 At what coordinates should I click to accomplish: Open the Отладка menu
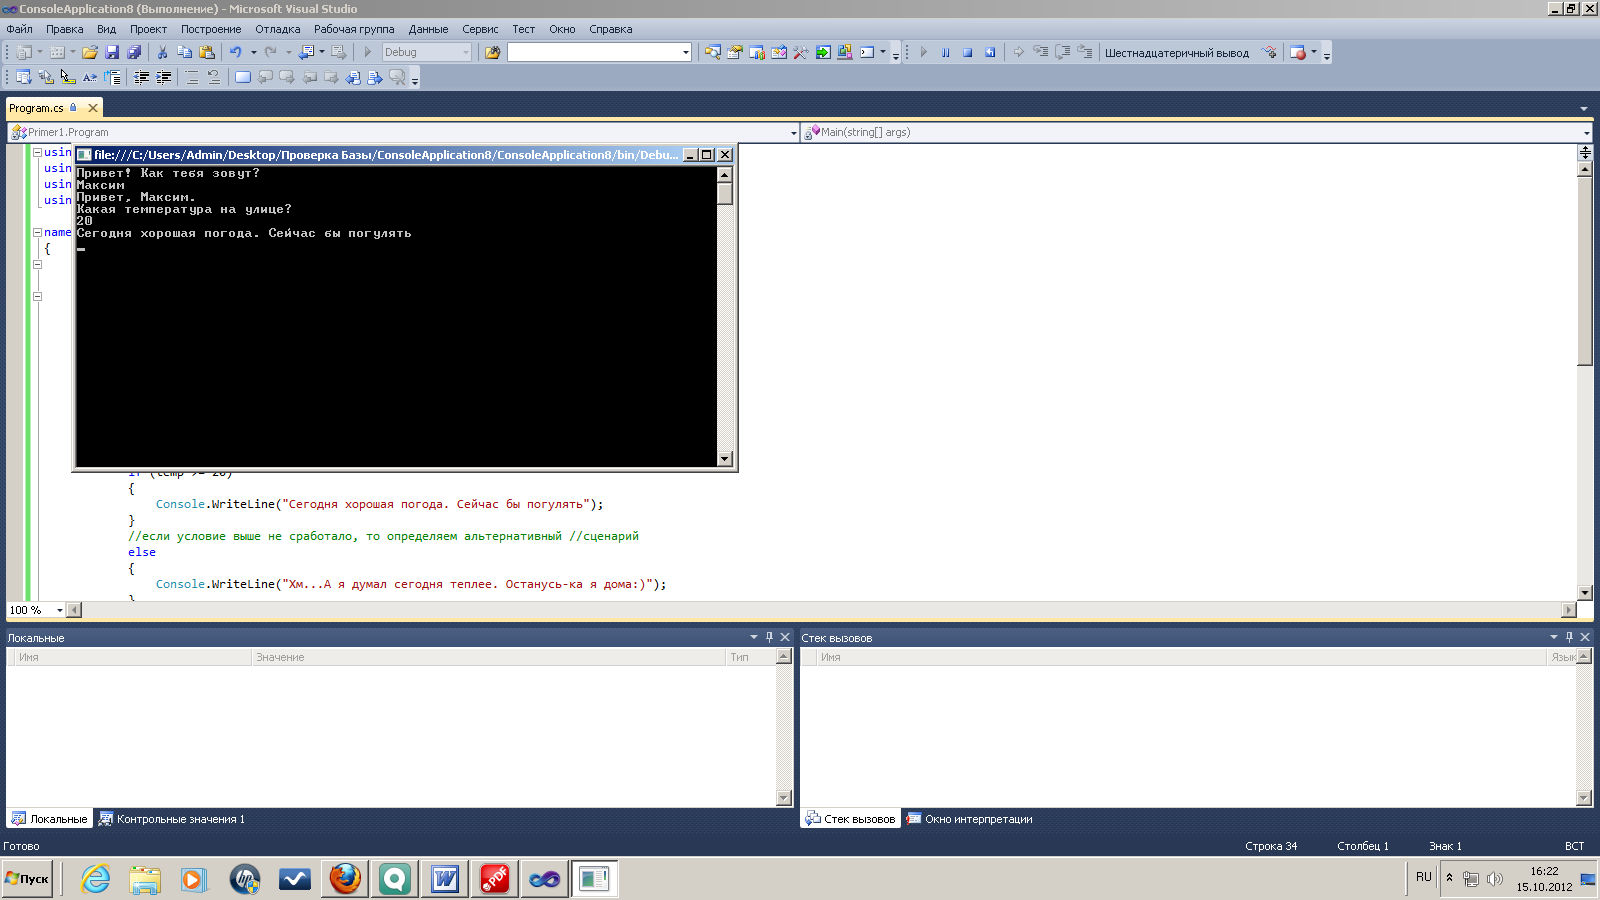click(277, 29)
